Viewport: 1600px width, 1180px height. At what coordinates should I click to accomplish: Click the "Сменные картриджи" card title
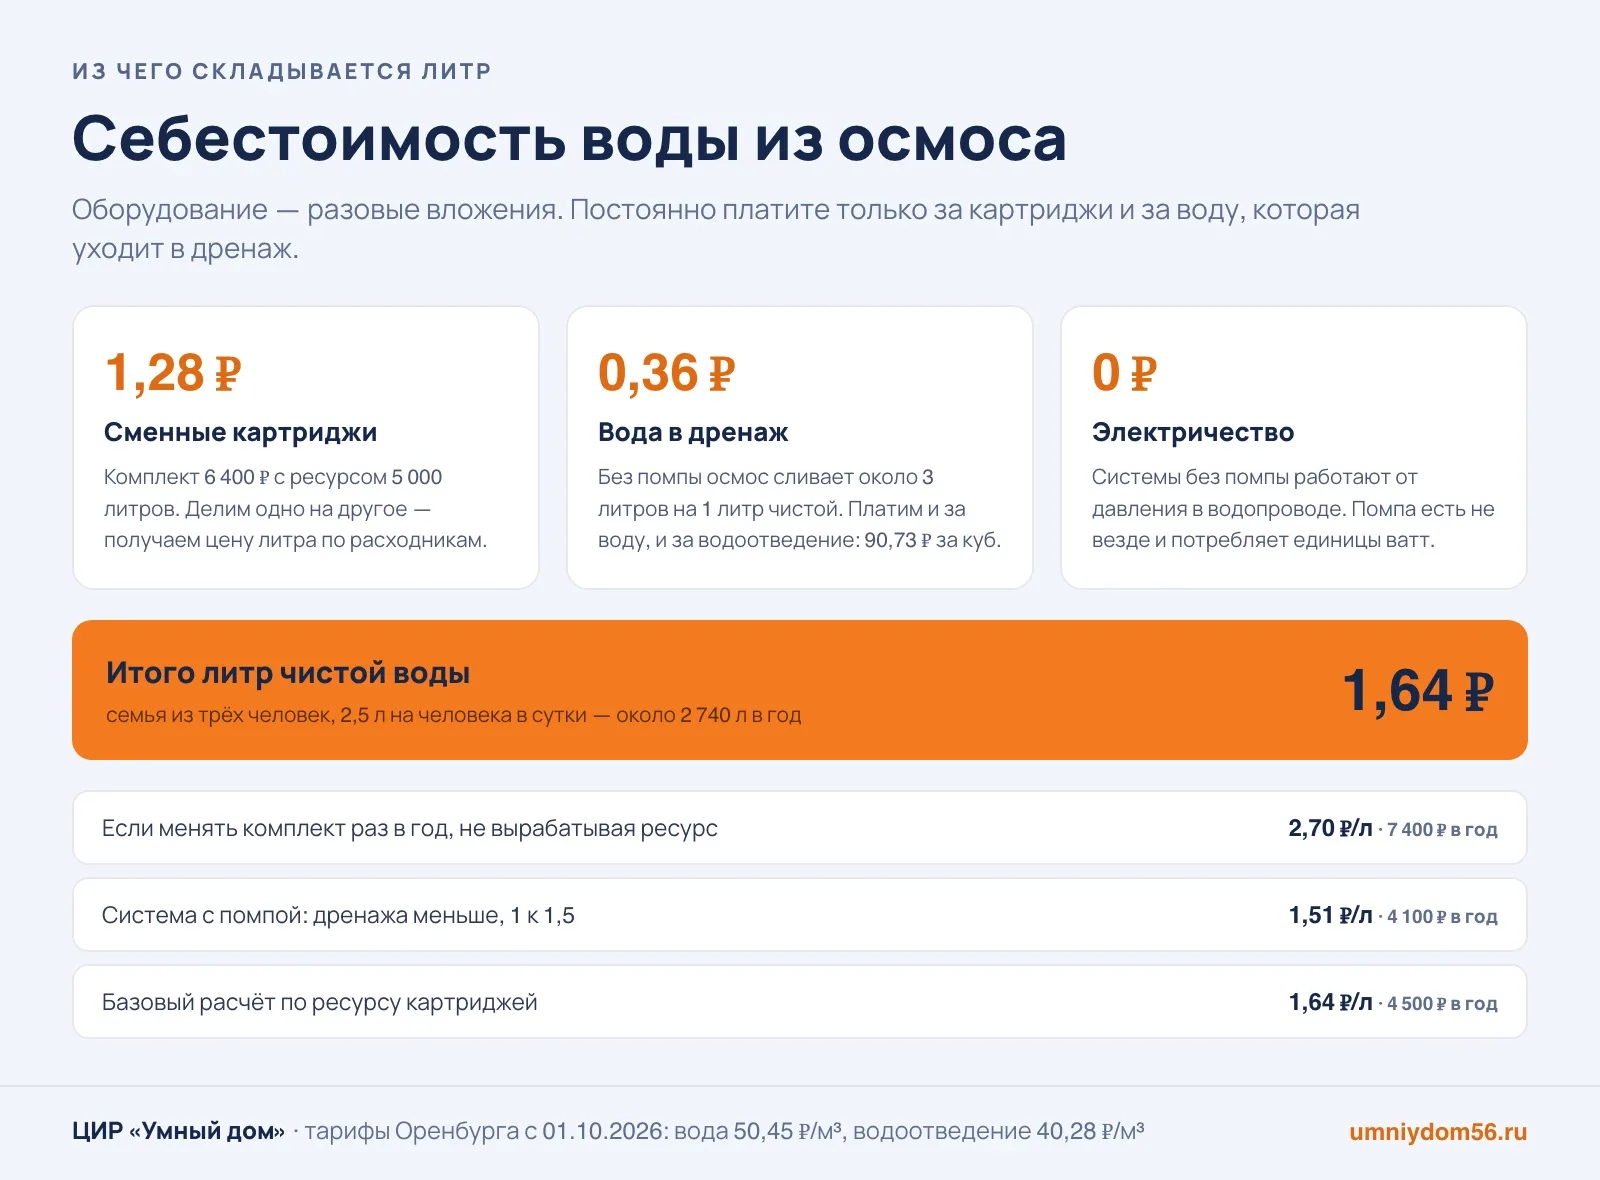point(240,432)
